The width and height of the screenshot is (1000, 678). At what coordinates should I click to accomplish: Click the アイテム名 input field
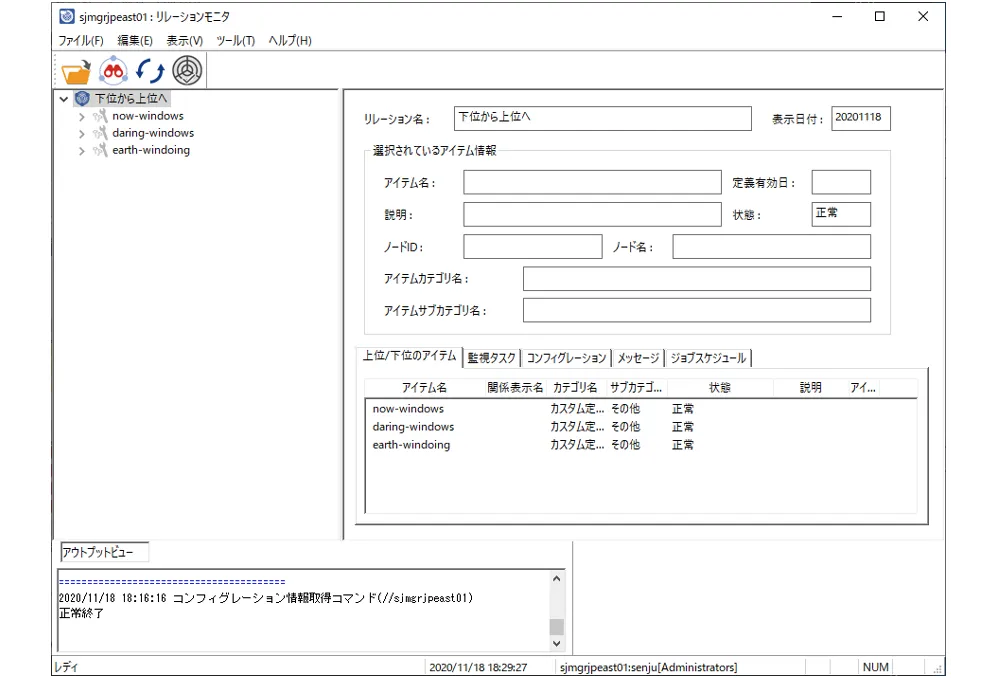point(592,182)
